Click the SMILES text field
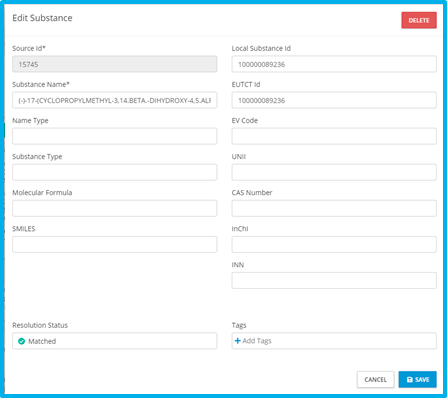 [115, 244]
